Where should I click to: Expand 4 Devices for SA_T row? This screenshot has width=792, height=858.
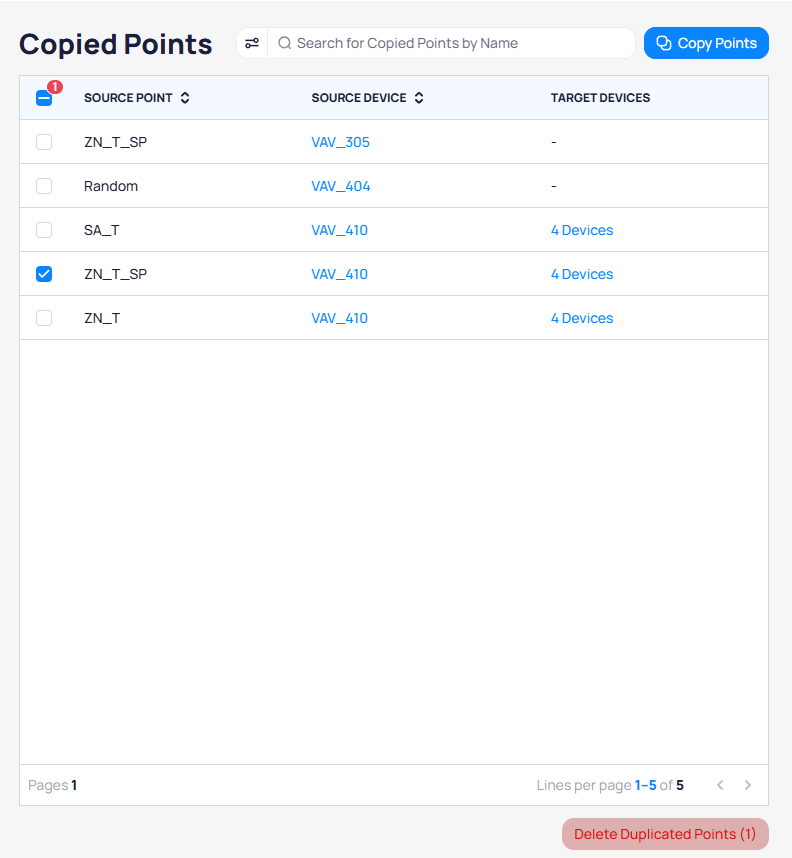582,230
